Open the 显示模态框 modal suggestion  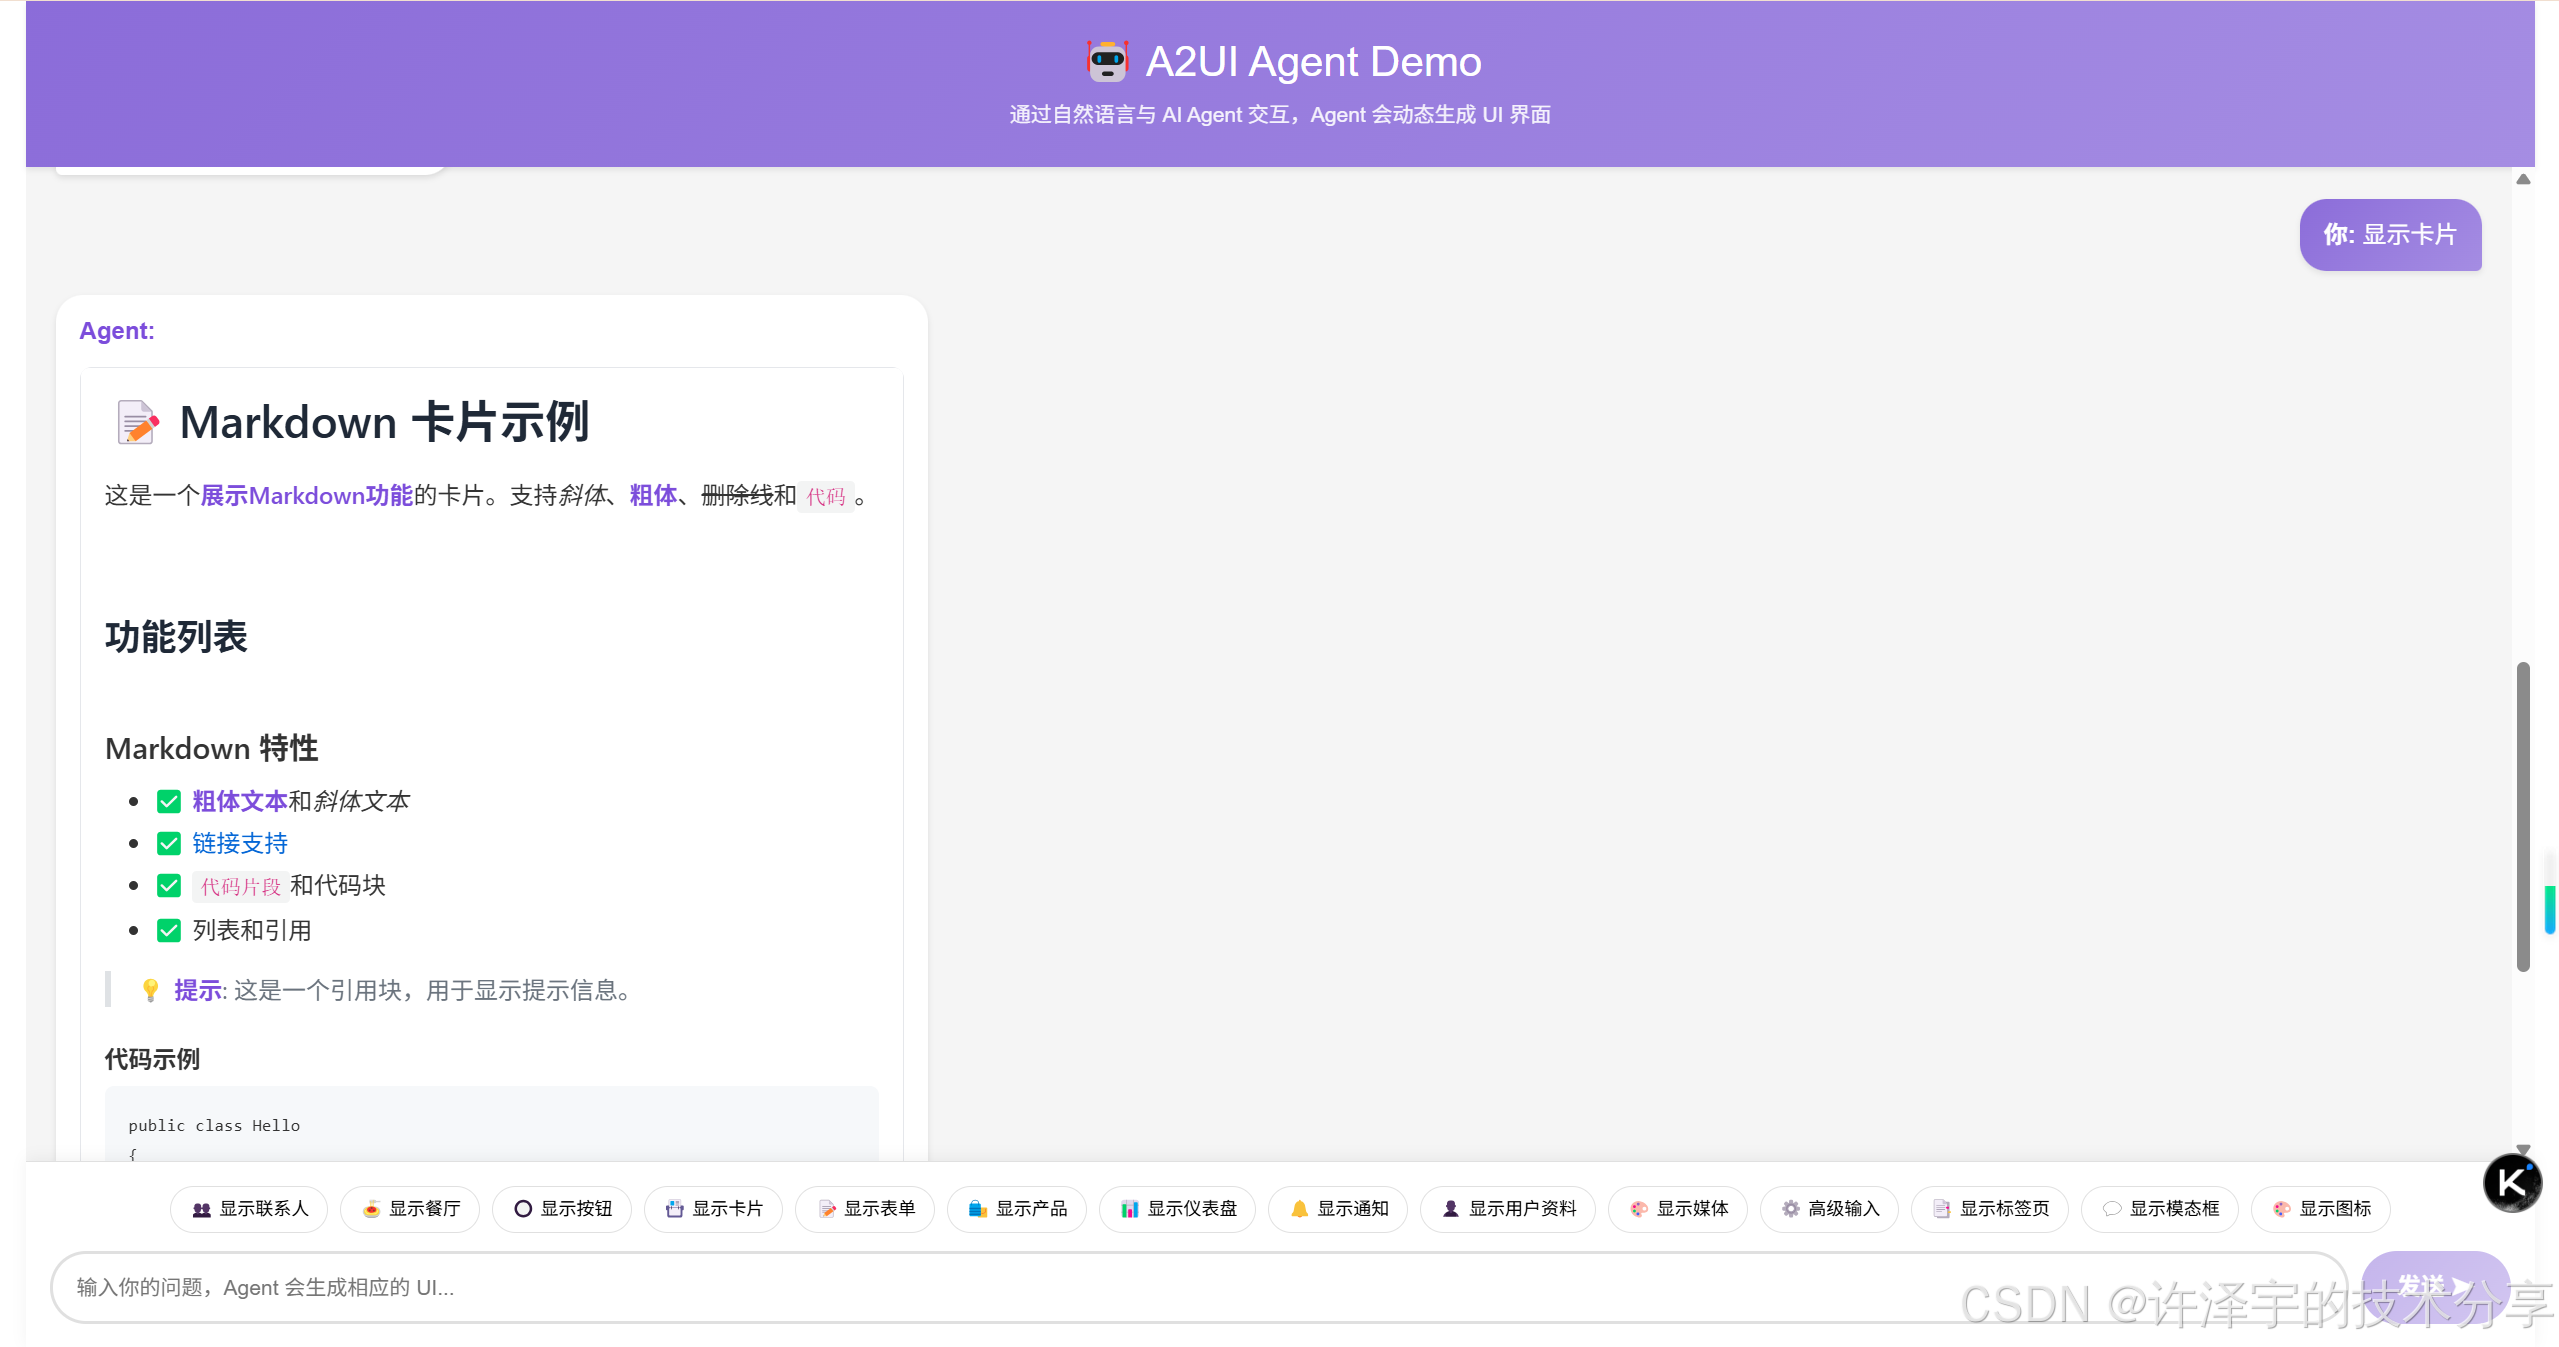tap(2160, 1209)
